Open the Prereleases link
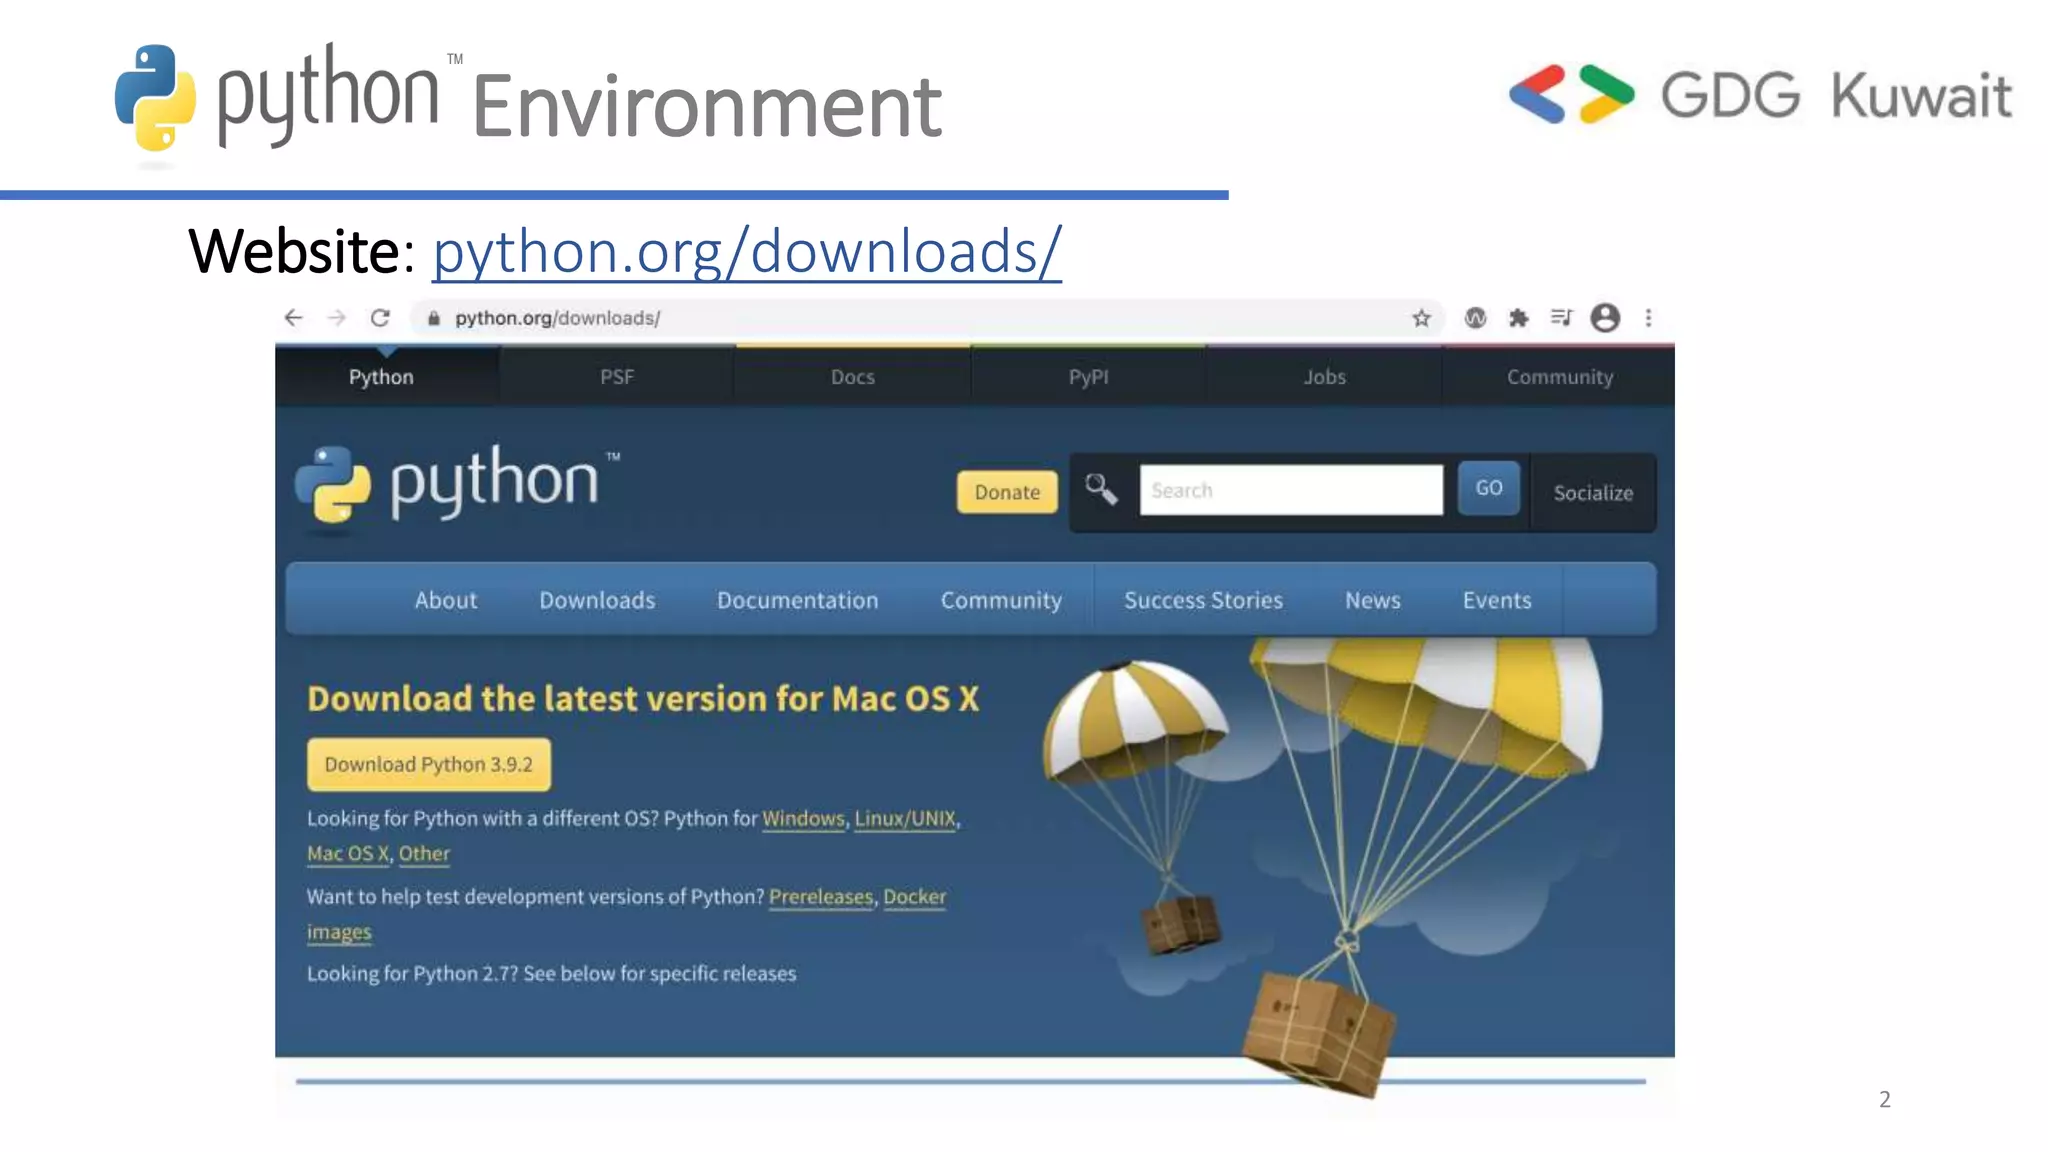Screen dimensions: 2048x1152 click(x=820, y=896)
